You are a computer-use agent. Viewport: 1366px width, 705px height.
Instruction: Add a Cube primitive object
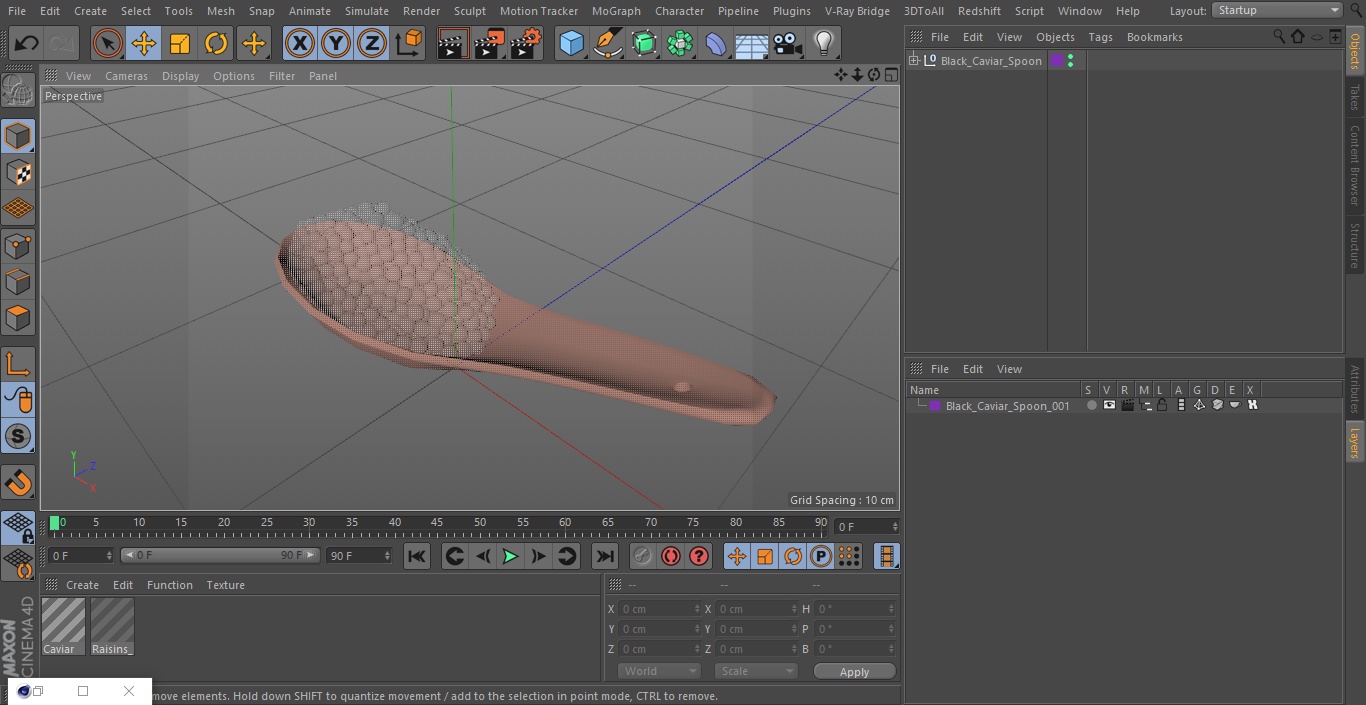coord(572,44)
